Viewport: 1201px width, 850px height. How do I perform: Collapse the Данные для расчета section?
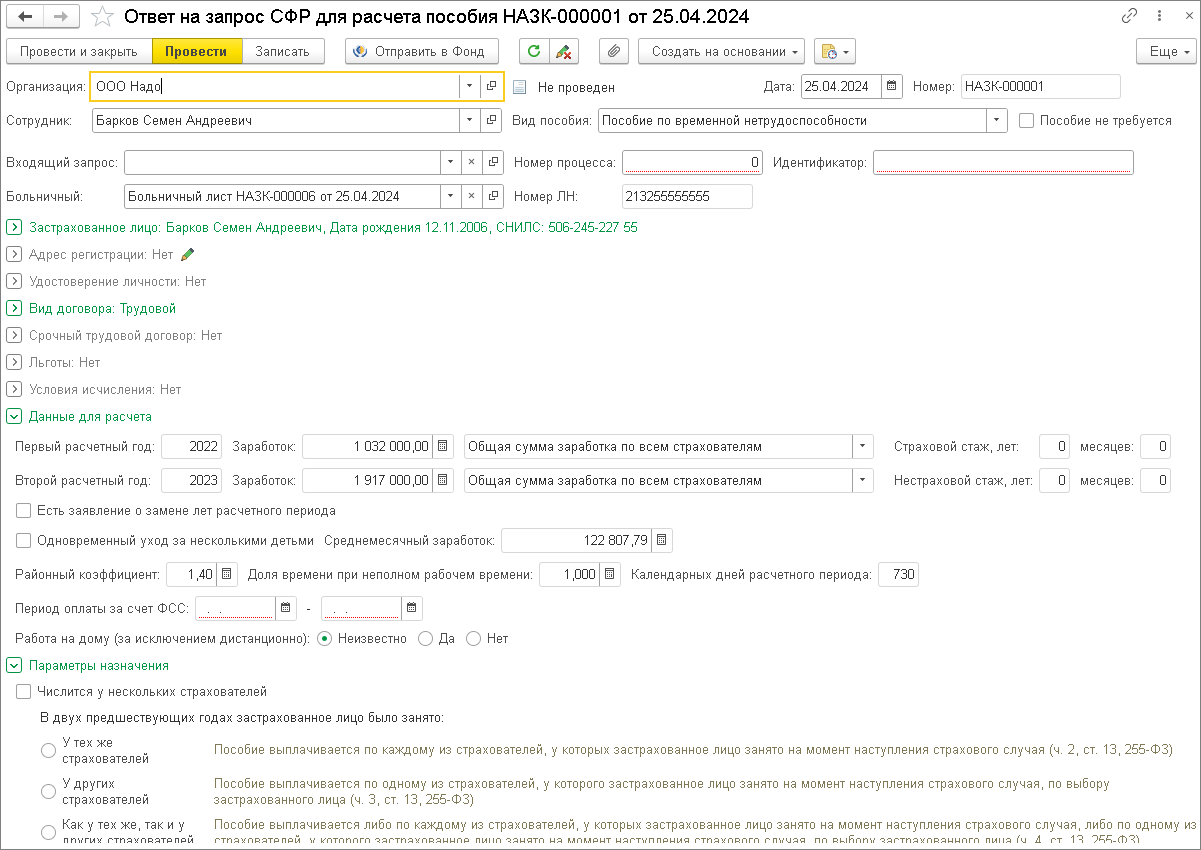pos(14,416)
